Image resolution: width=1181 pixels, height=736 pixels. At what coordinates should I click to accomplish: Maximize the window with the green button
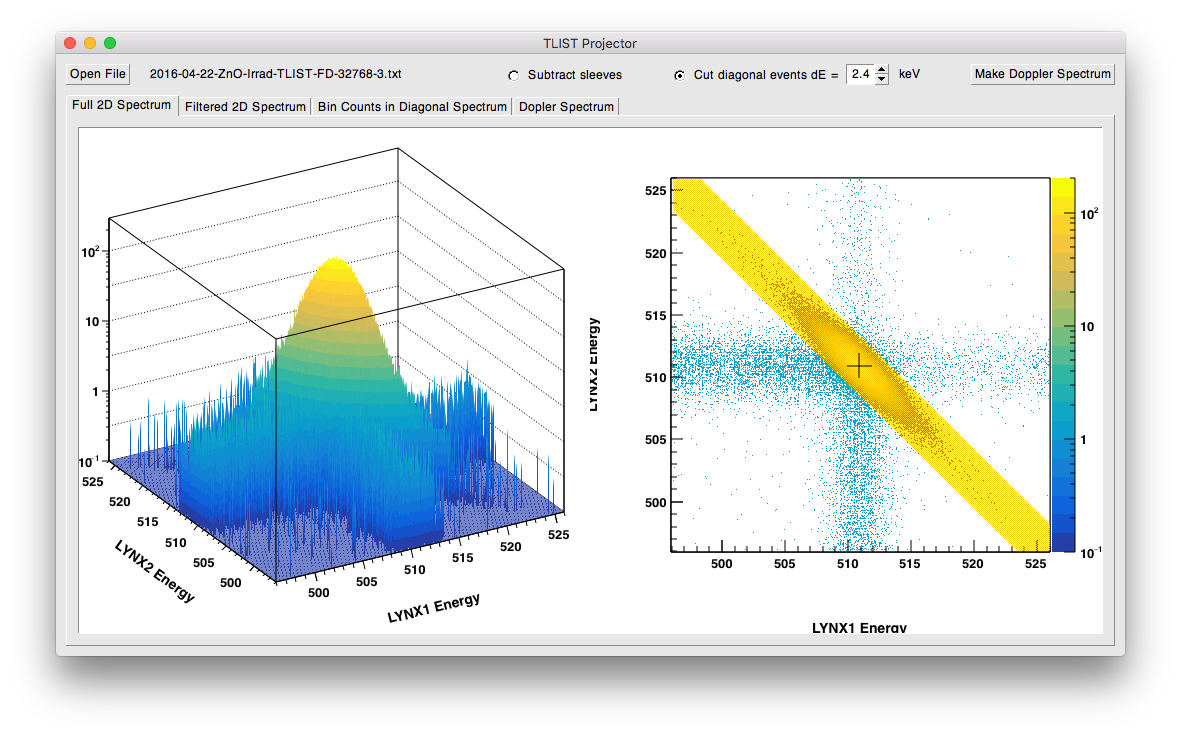(x=110, y=43)
